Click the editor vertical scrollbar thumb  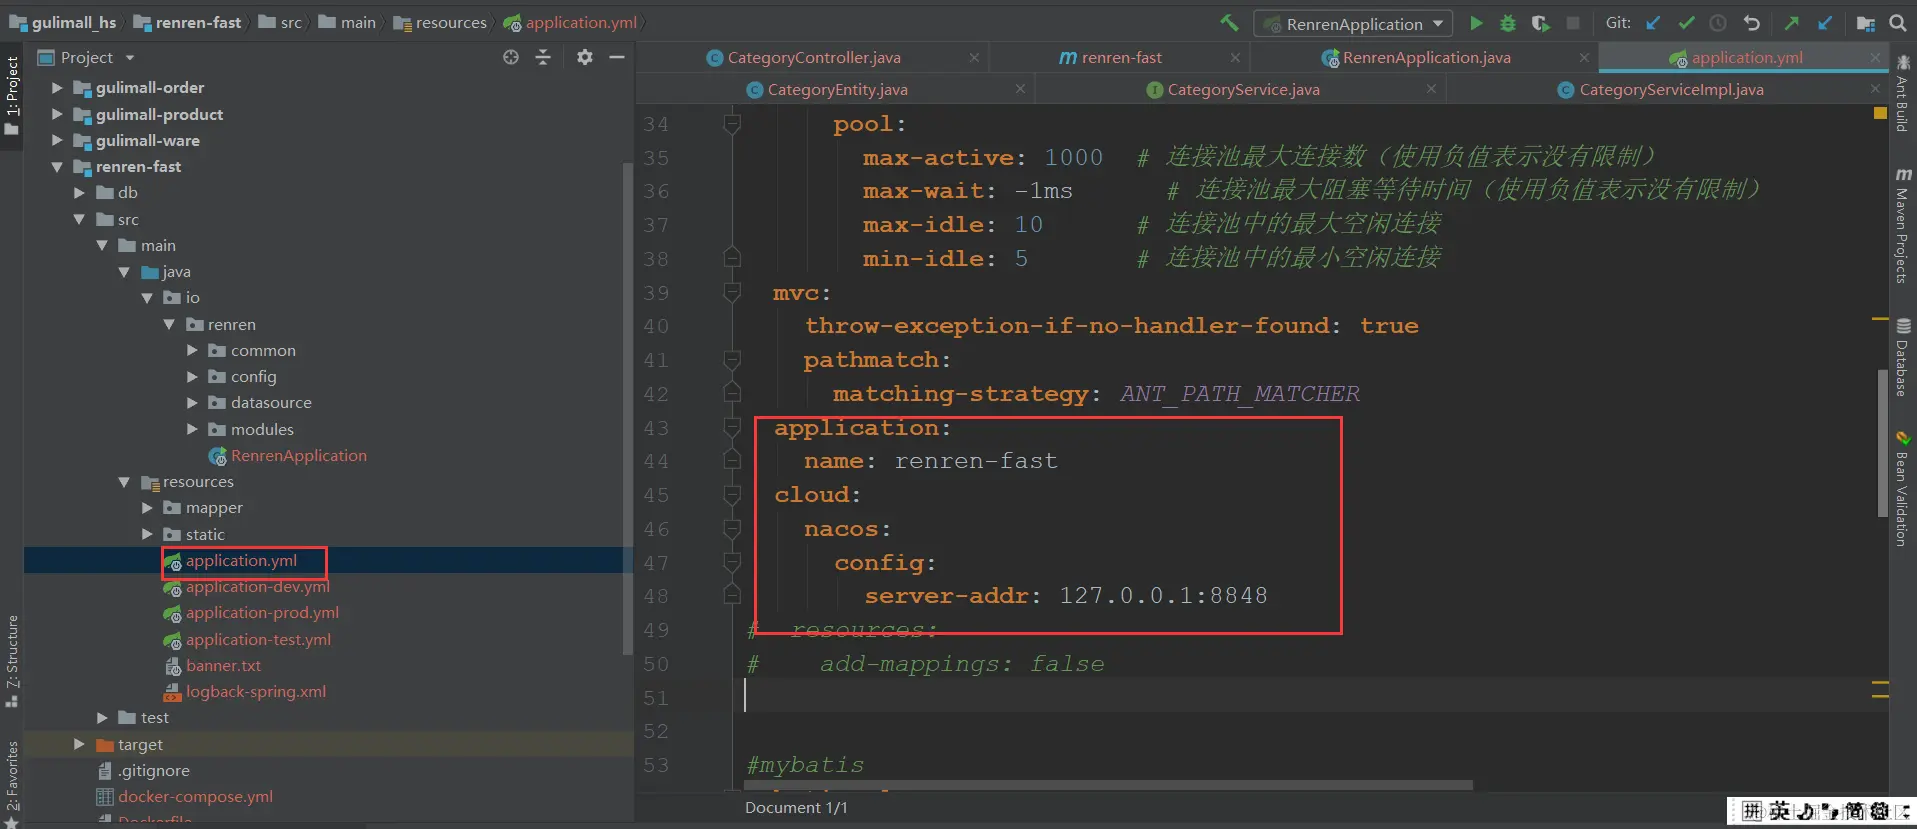(x=1881, y=444)
